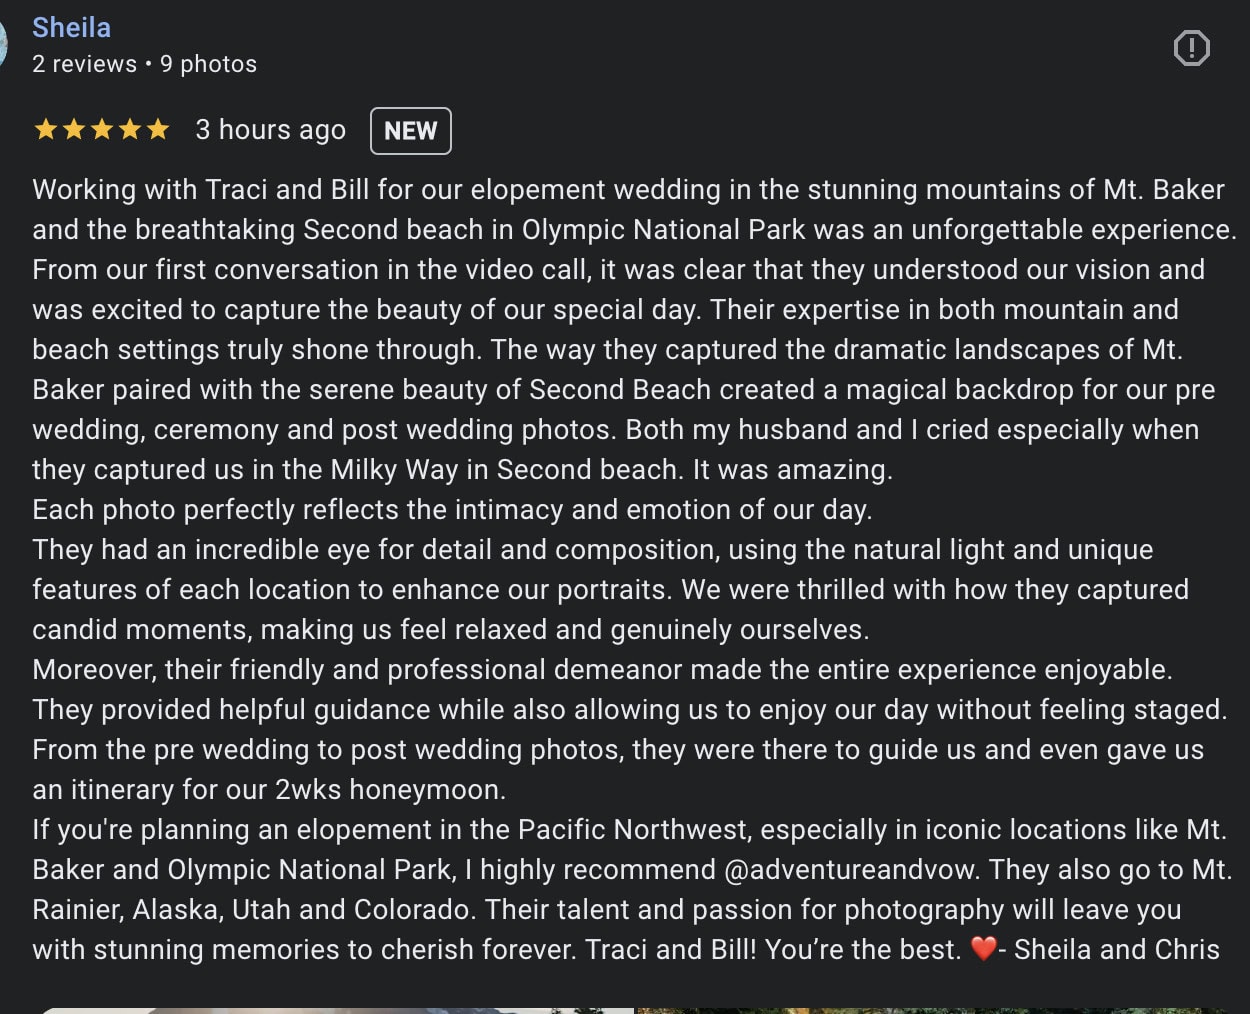Image resolution: width=1250 pixels, height=1014 pixels.
Task: Click the "3 hours ago" timestamp
Action: pyautogui.click(x=270, y=130)
